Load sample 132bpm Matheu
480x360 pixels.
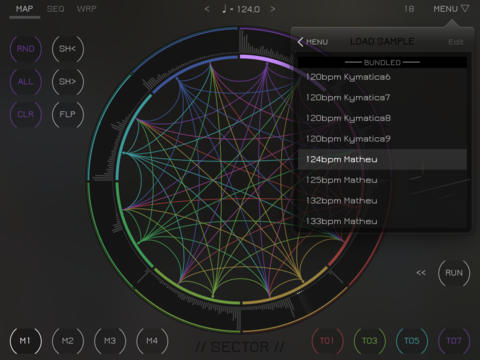coord(382,201)
